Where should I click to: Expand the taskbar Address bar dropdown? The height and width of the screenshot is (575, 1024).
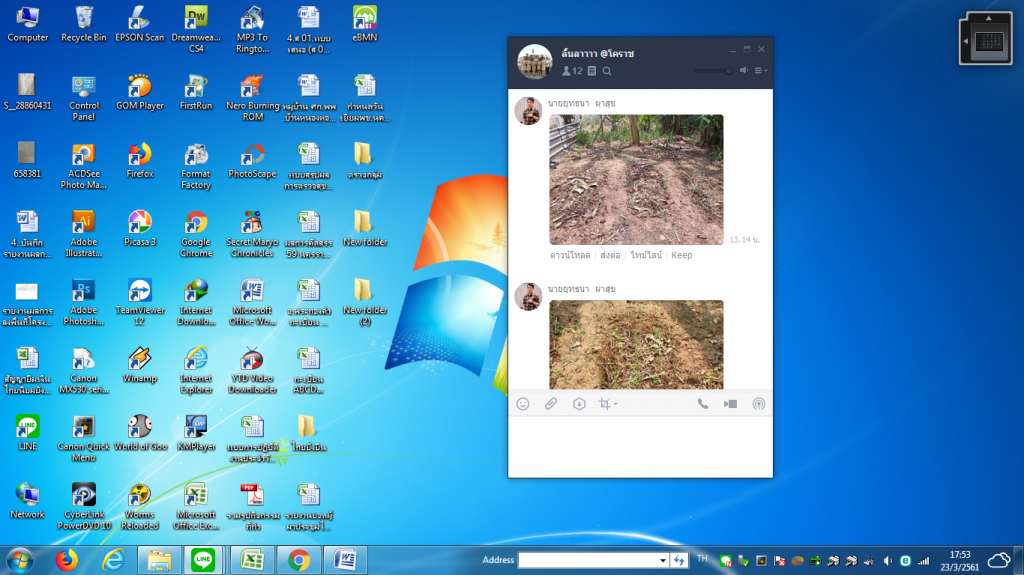(662, 560)
